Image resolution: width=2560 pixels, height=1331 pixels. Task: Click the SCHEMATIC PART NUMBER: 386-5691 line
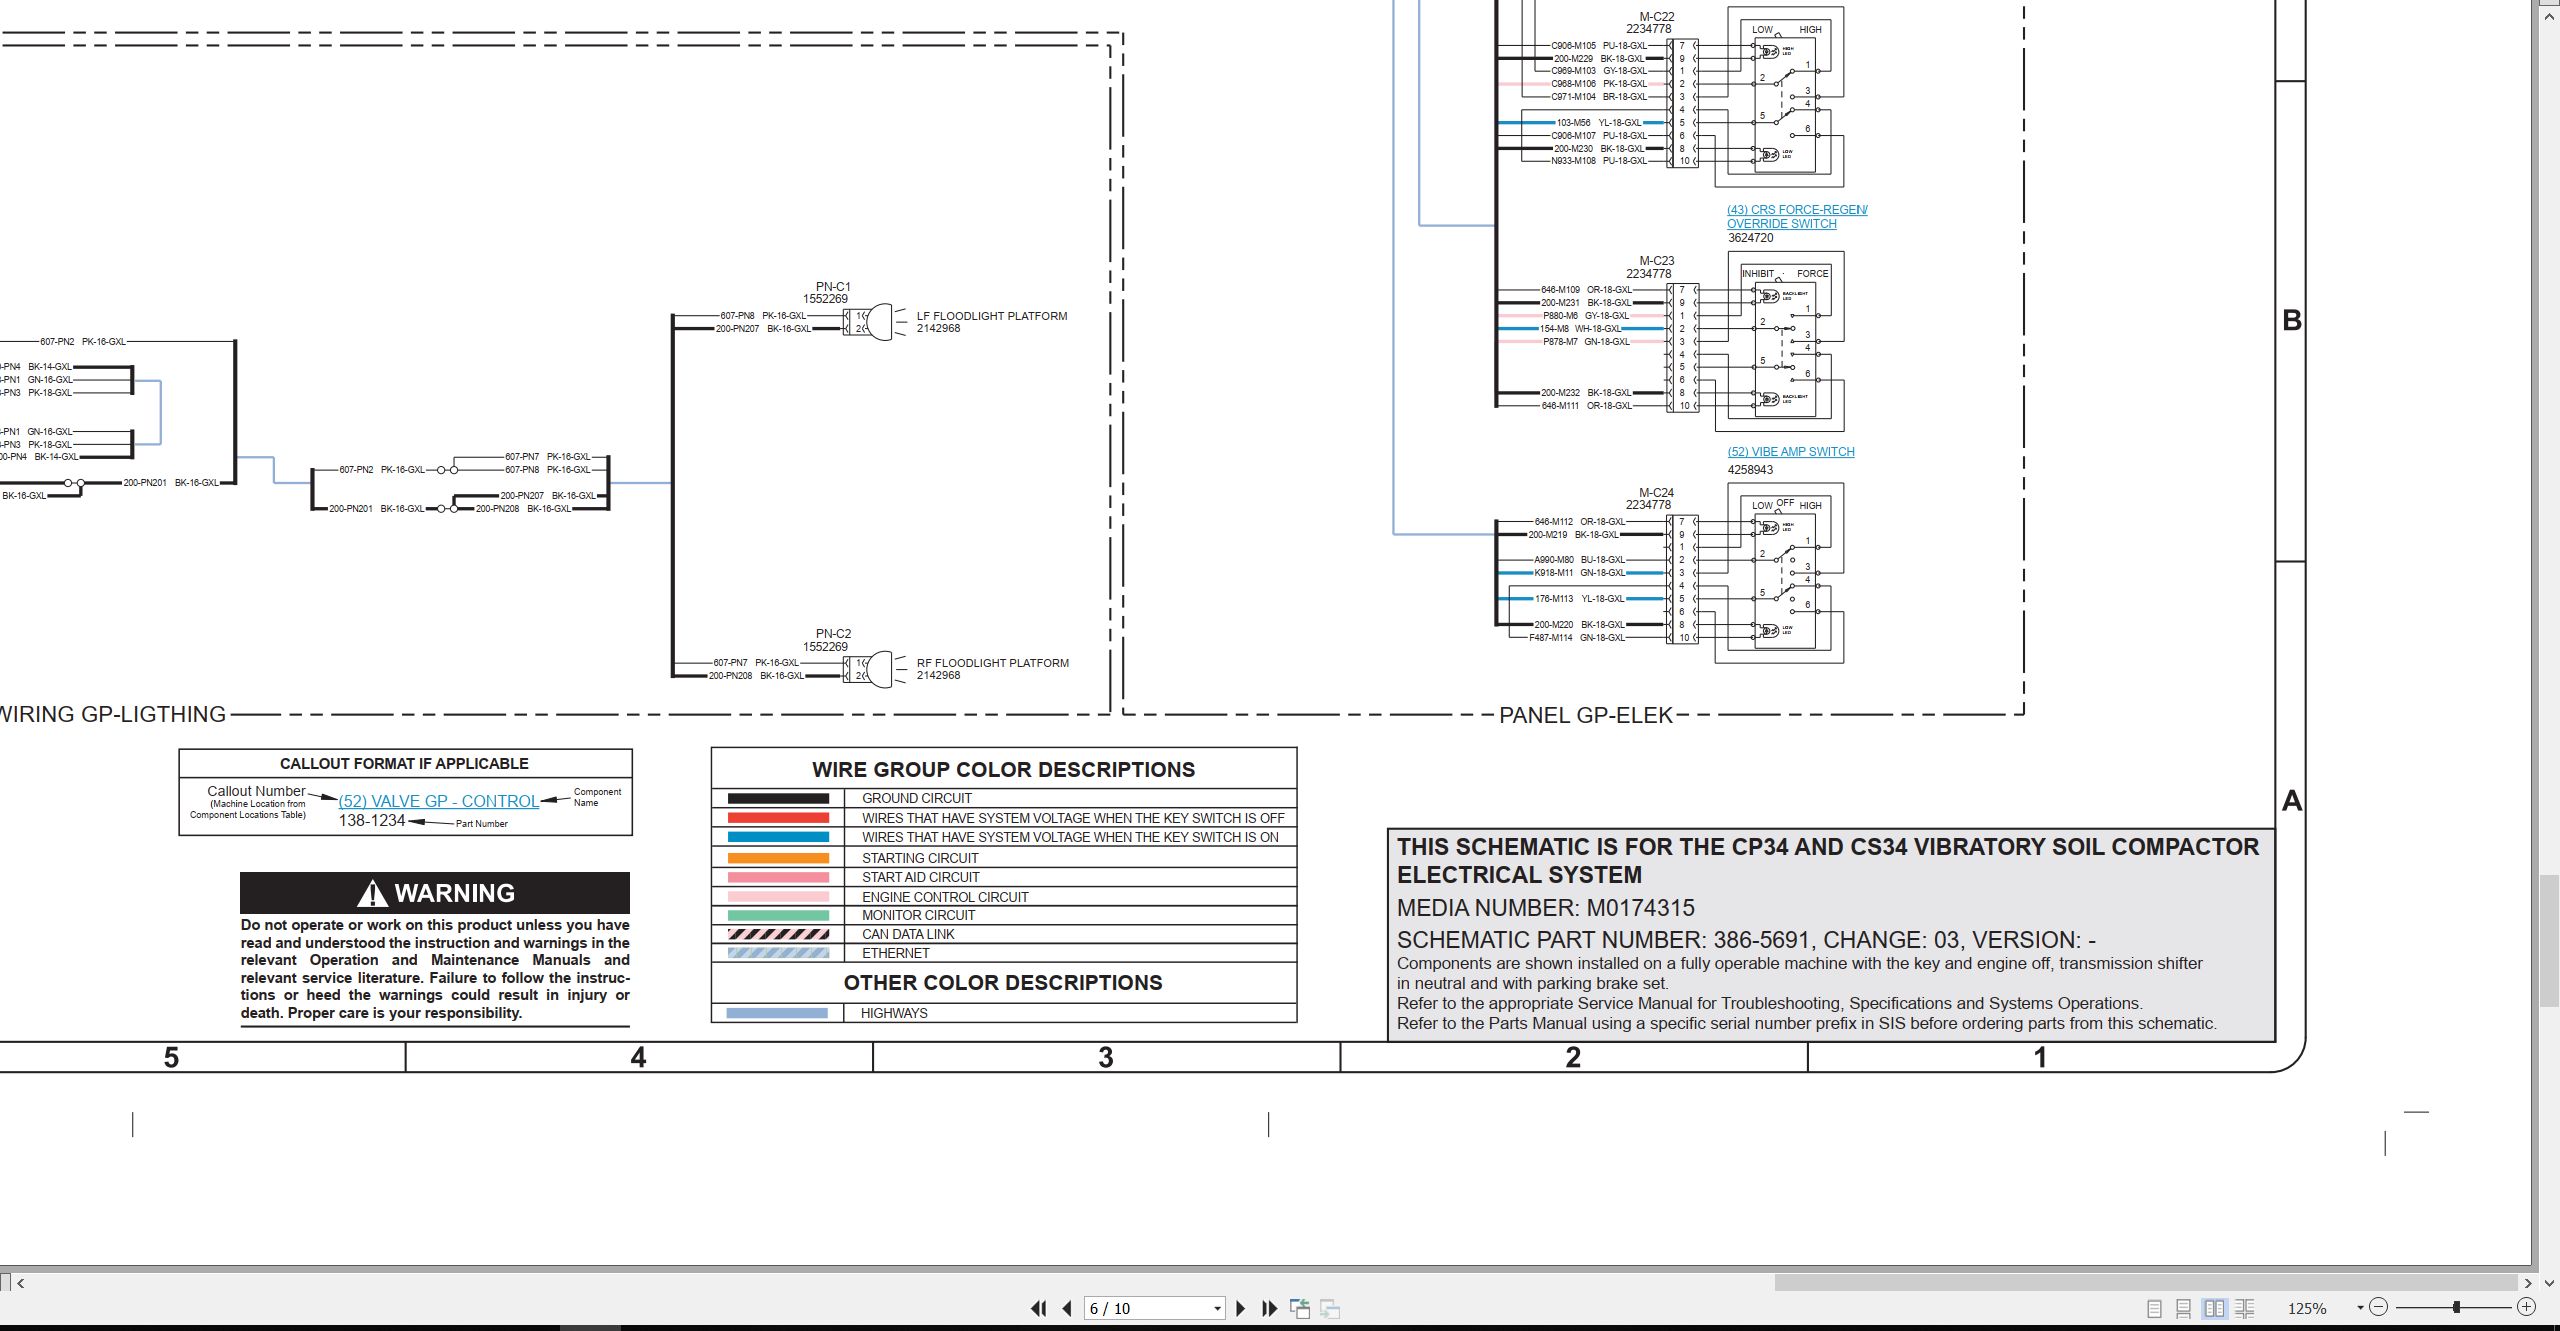pos(1745,940)
